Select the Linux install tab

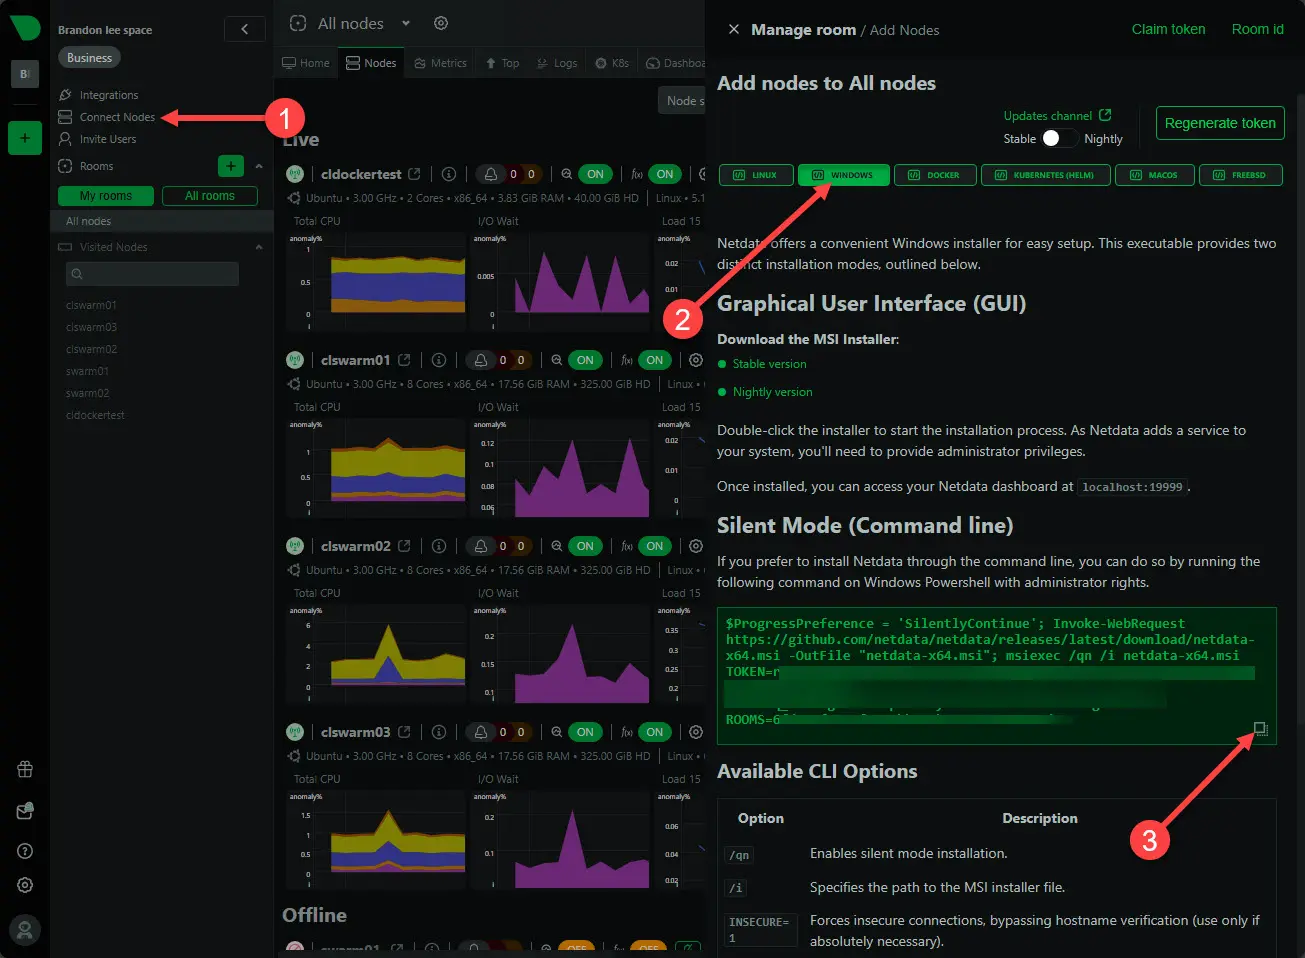tap(756, 175)
